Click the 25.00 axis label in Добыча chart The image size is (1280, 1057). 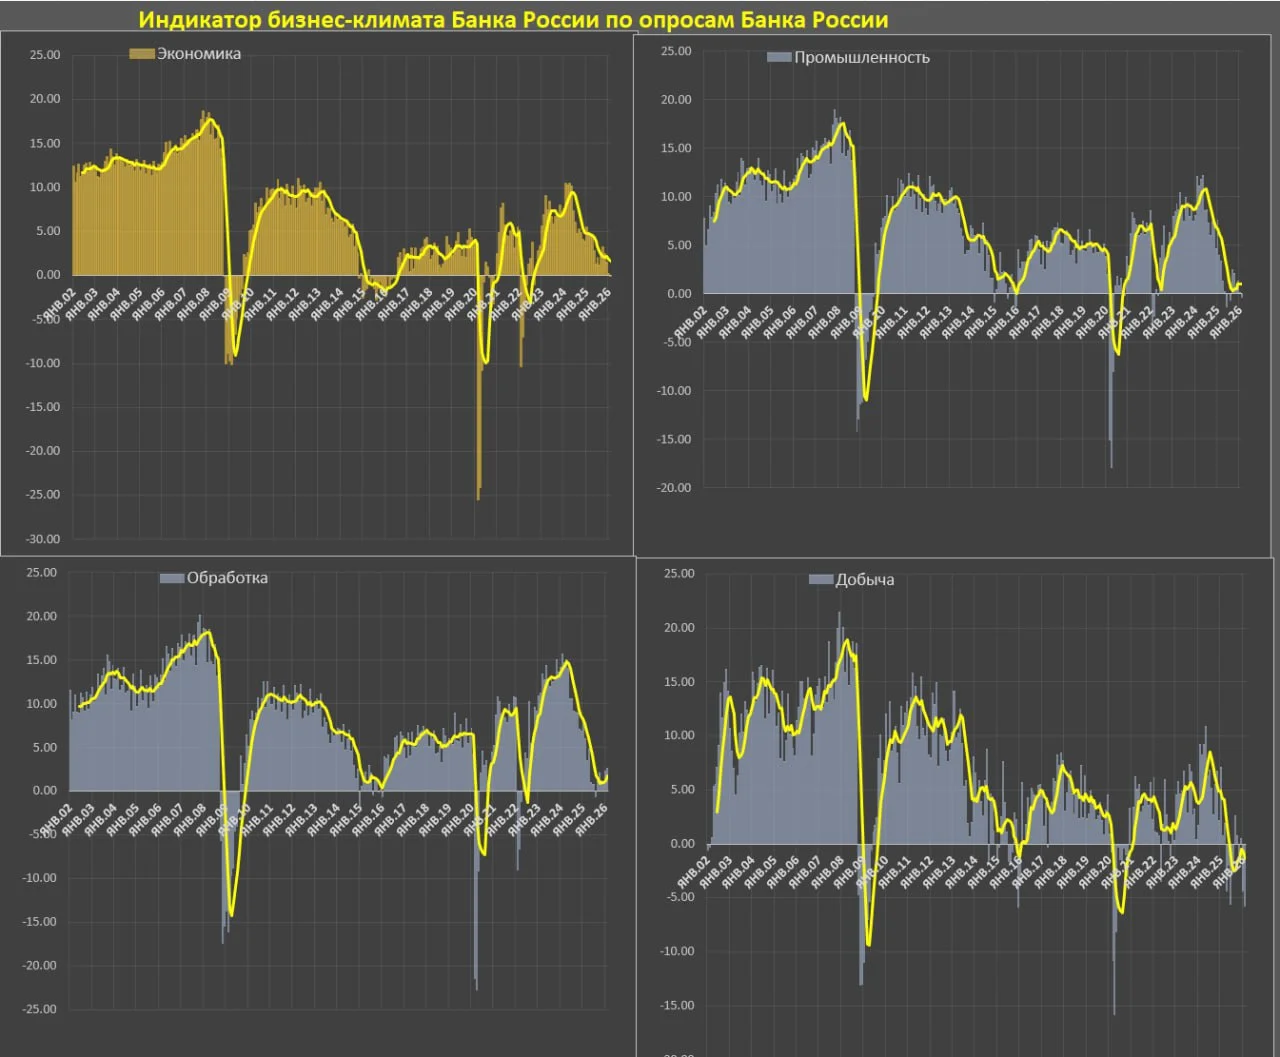678,574
